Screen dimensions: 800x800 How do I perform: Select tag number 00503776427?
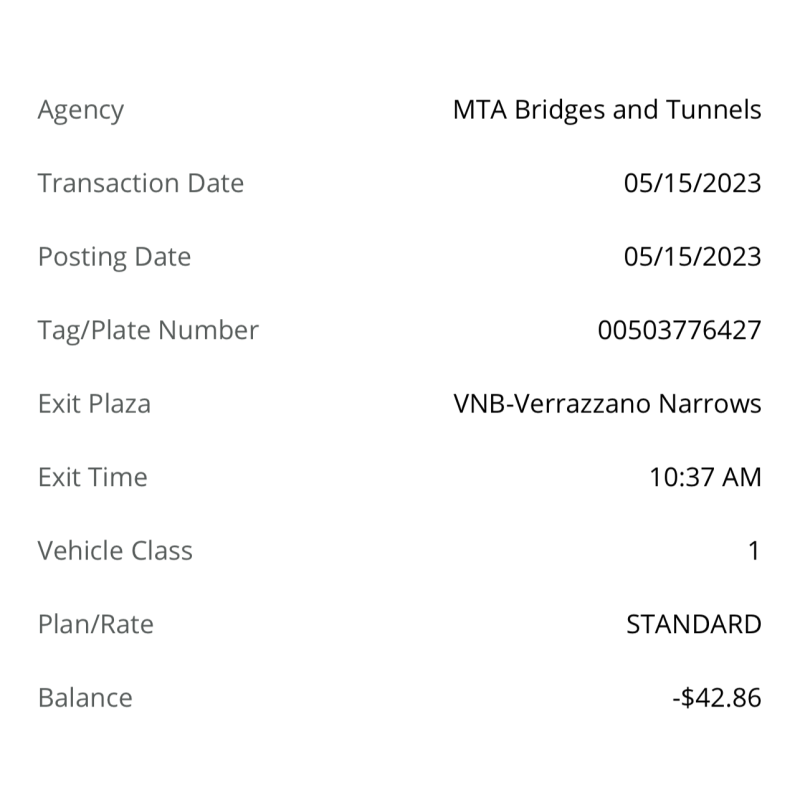click(x=680, y=330)
